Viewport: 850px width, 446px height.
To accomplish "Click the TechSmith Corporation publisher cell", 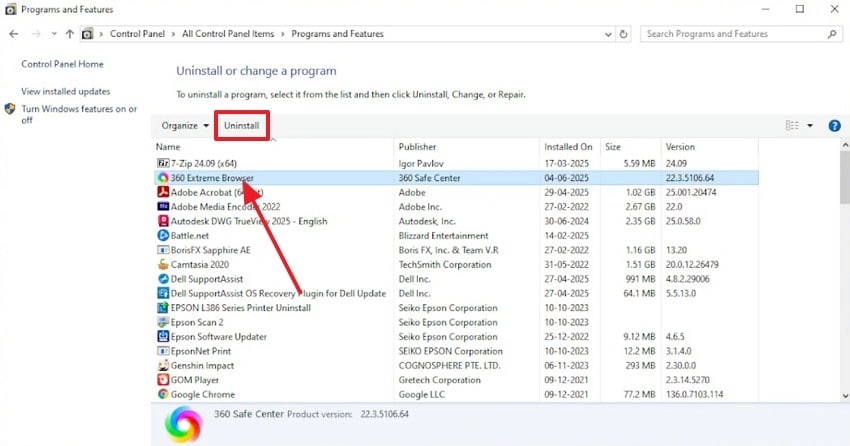I will click(x=445, y=264).
